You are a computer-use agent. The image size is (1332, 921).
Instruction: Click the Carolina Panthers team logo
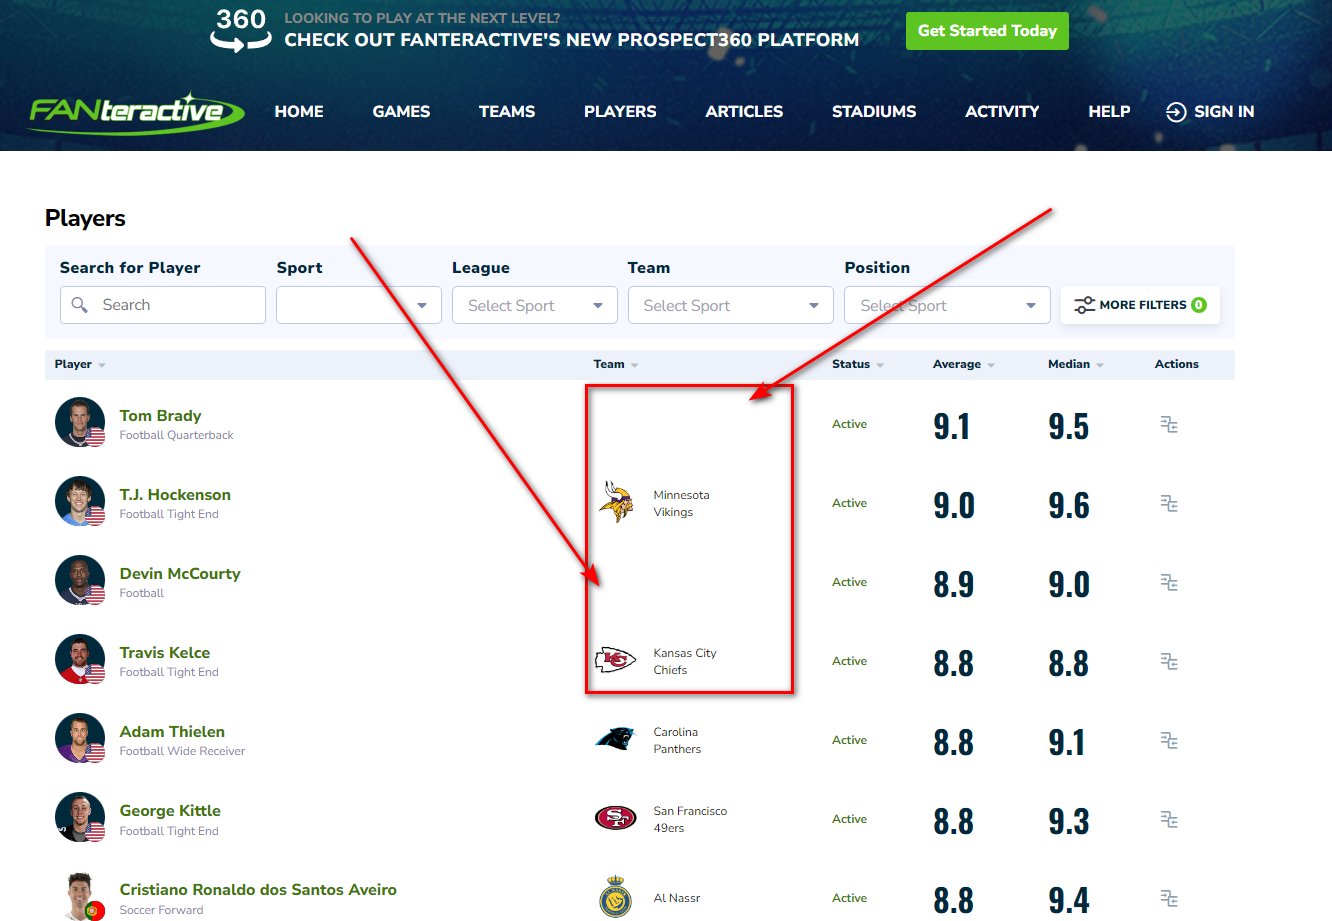pos(616,739)
